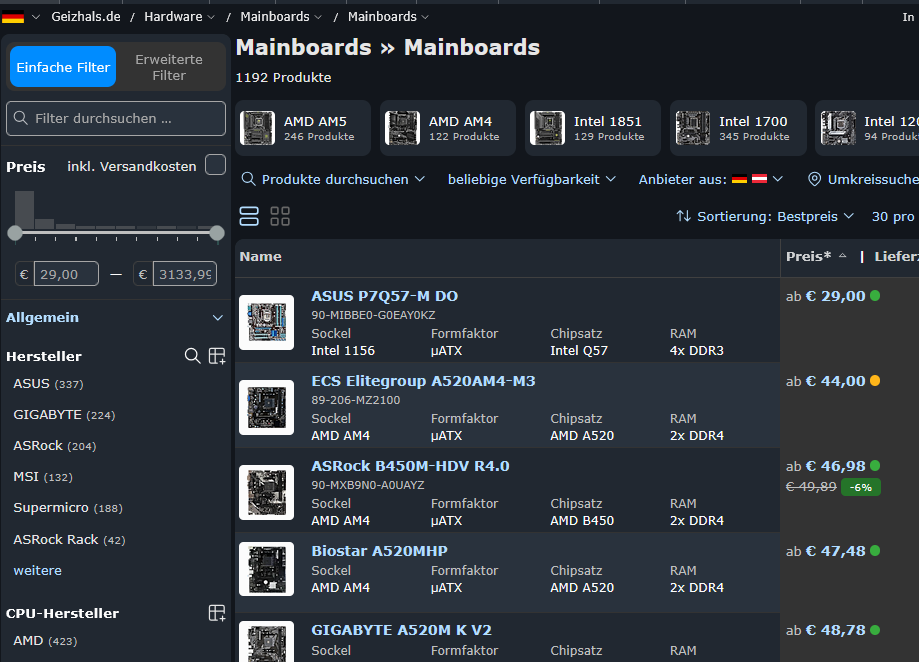Viewport: 919px width, 662px height.
Task: Open ASRock B450M-HDV R4.0 thumbnail
Action: (x=267, y=492)
